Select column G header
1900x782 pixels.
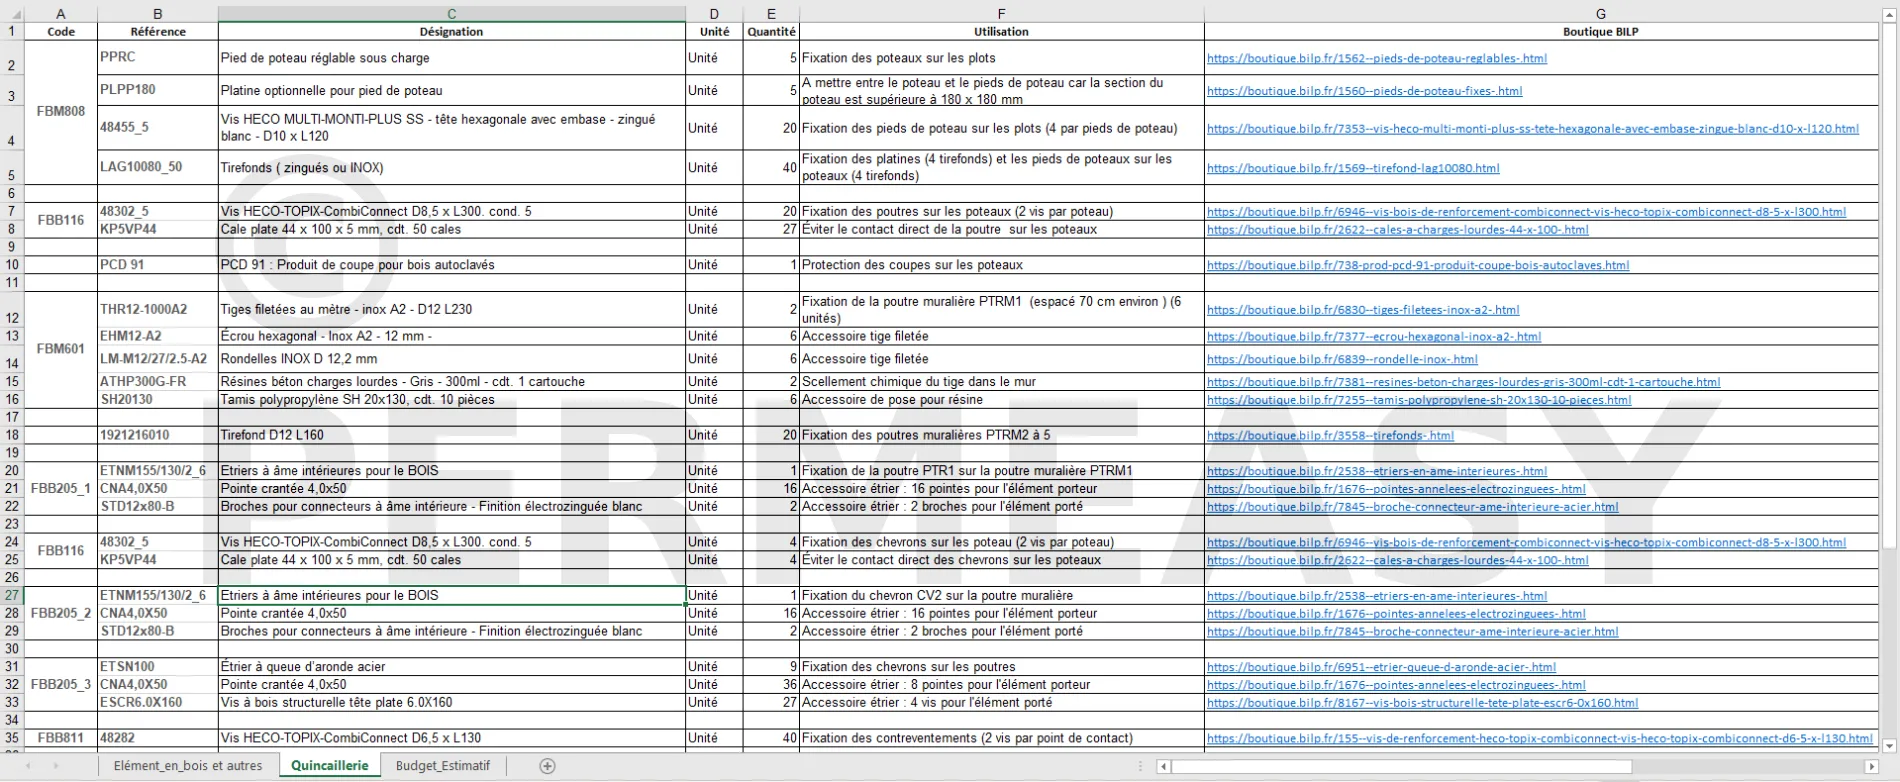(1541, 14)
